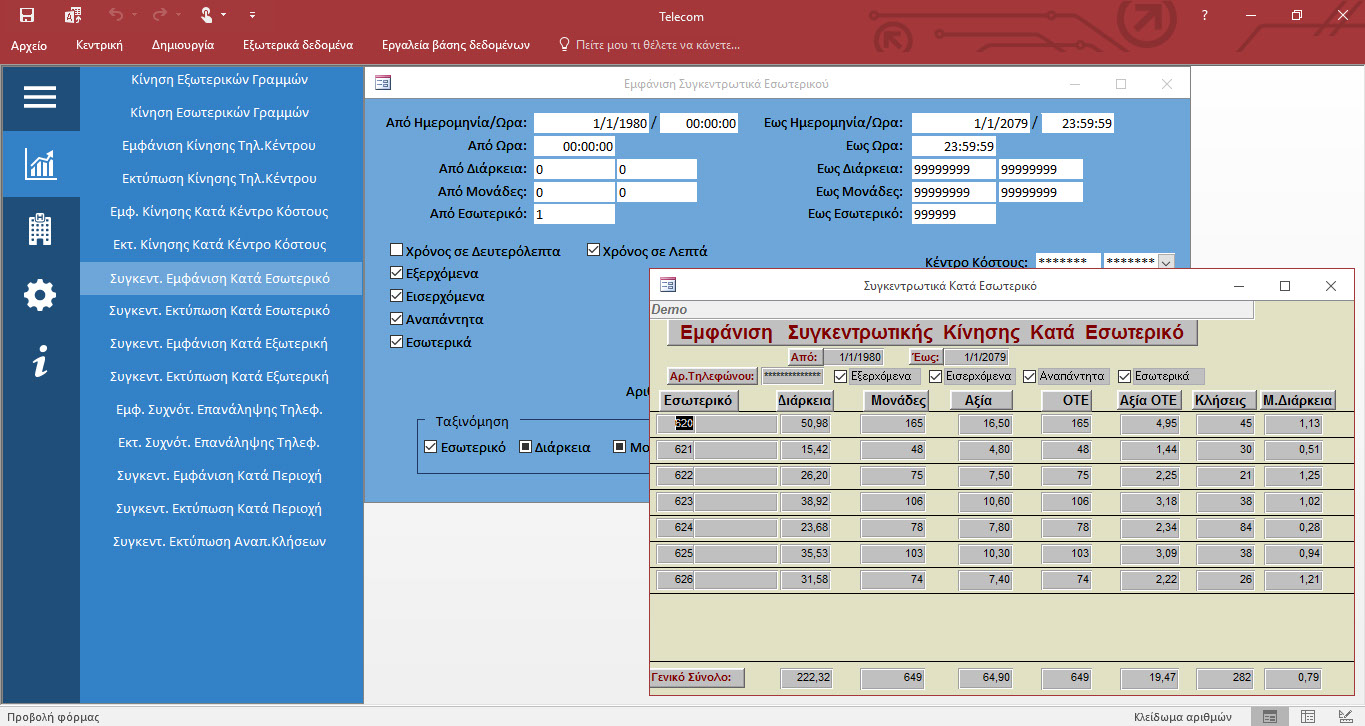Image resolution: width=1365 pixels, height=726 pixels.
Task: Open the Αρχείο menu tab
Action: click(x=28, y=45)
